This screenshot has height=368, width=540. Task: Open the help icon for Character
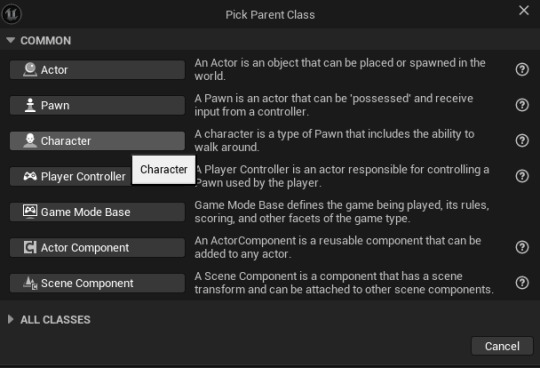522,140
